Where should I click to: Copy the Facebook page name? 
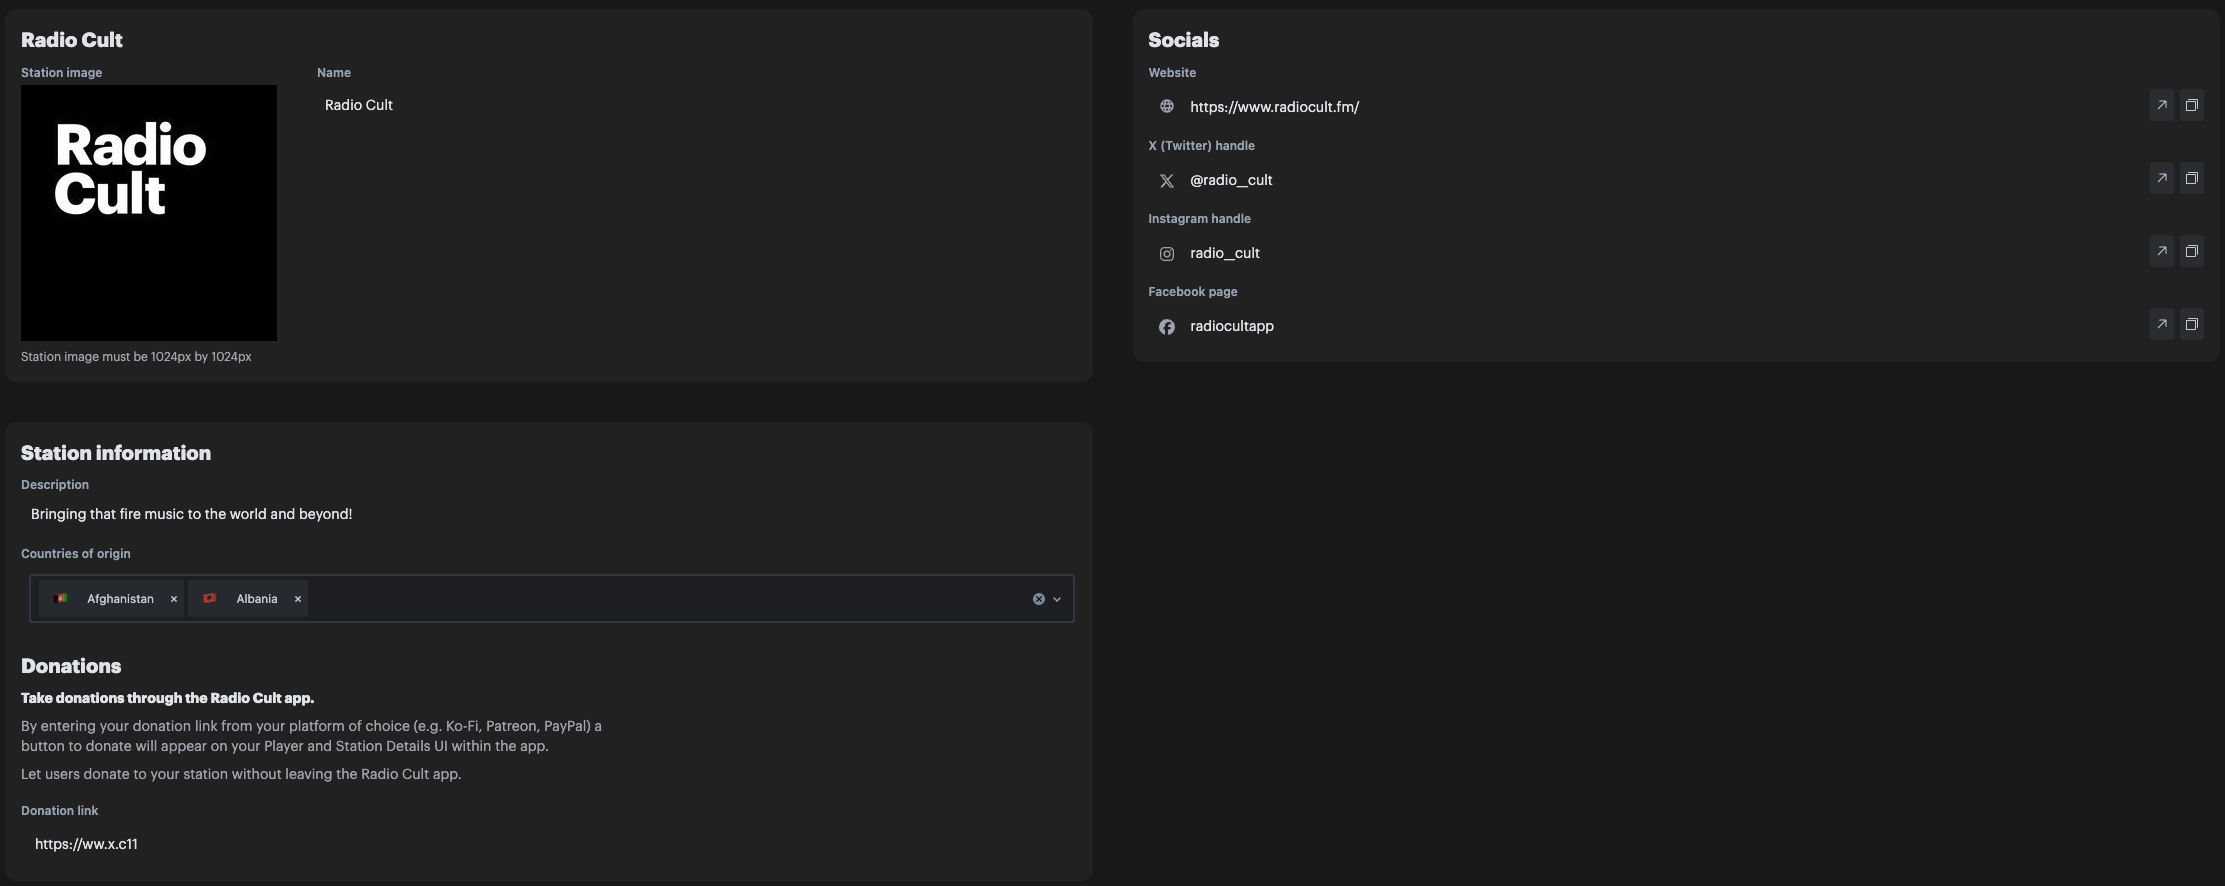[2191, 324]
